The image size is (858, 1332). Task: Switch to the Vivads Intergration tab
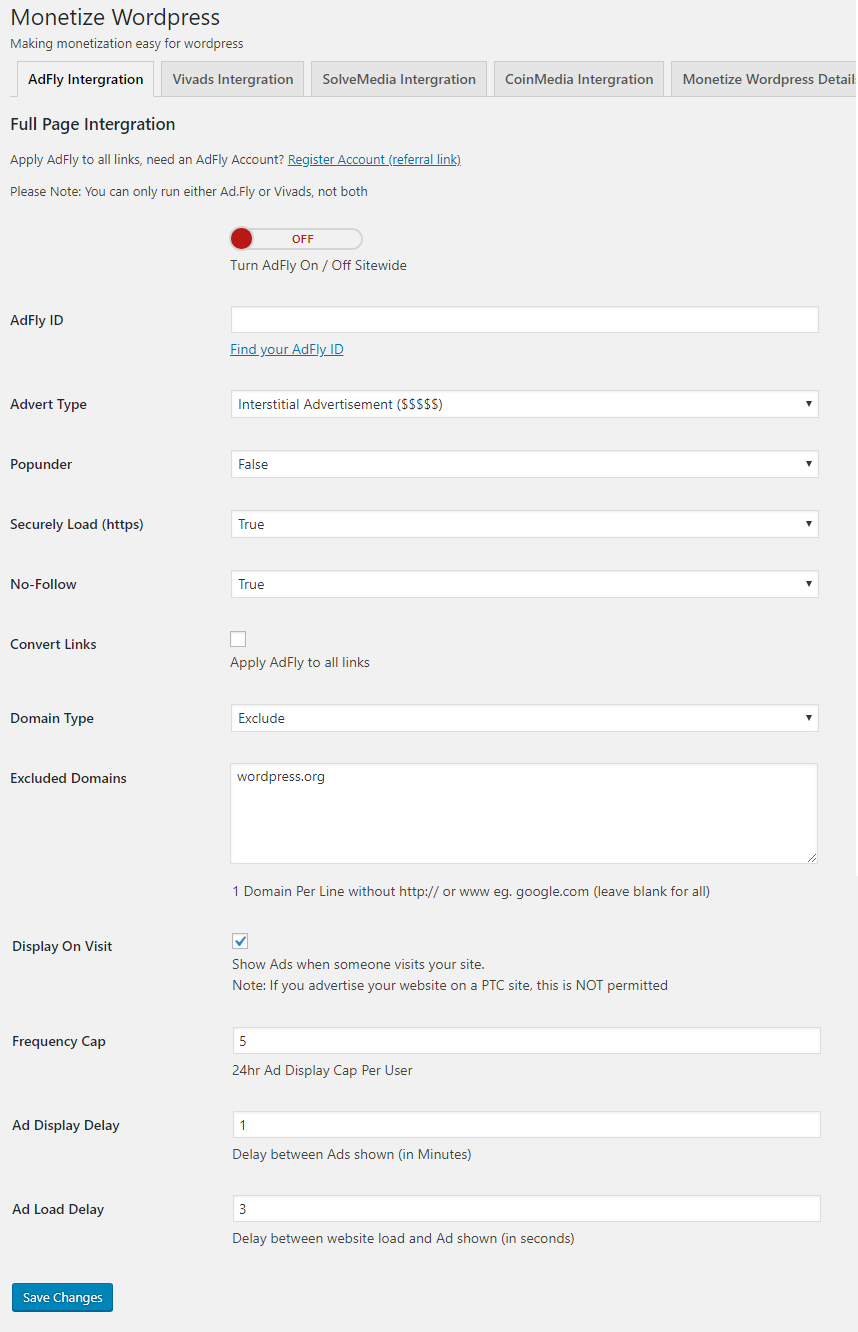point(233,79)
